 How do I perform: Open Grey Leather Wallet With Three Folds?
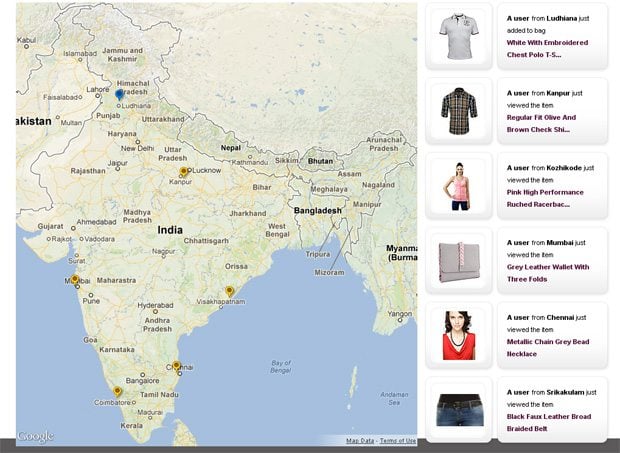click(548, 273)
